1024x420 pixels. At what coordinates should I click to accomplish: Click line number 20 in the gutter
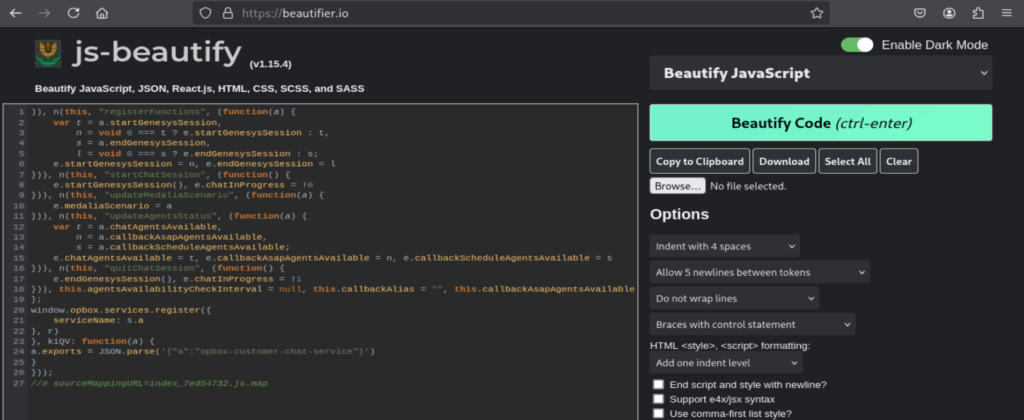point(21,310)
